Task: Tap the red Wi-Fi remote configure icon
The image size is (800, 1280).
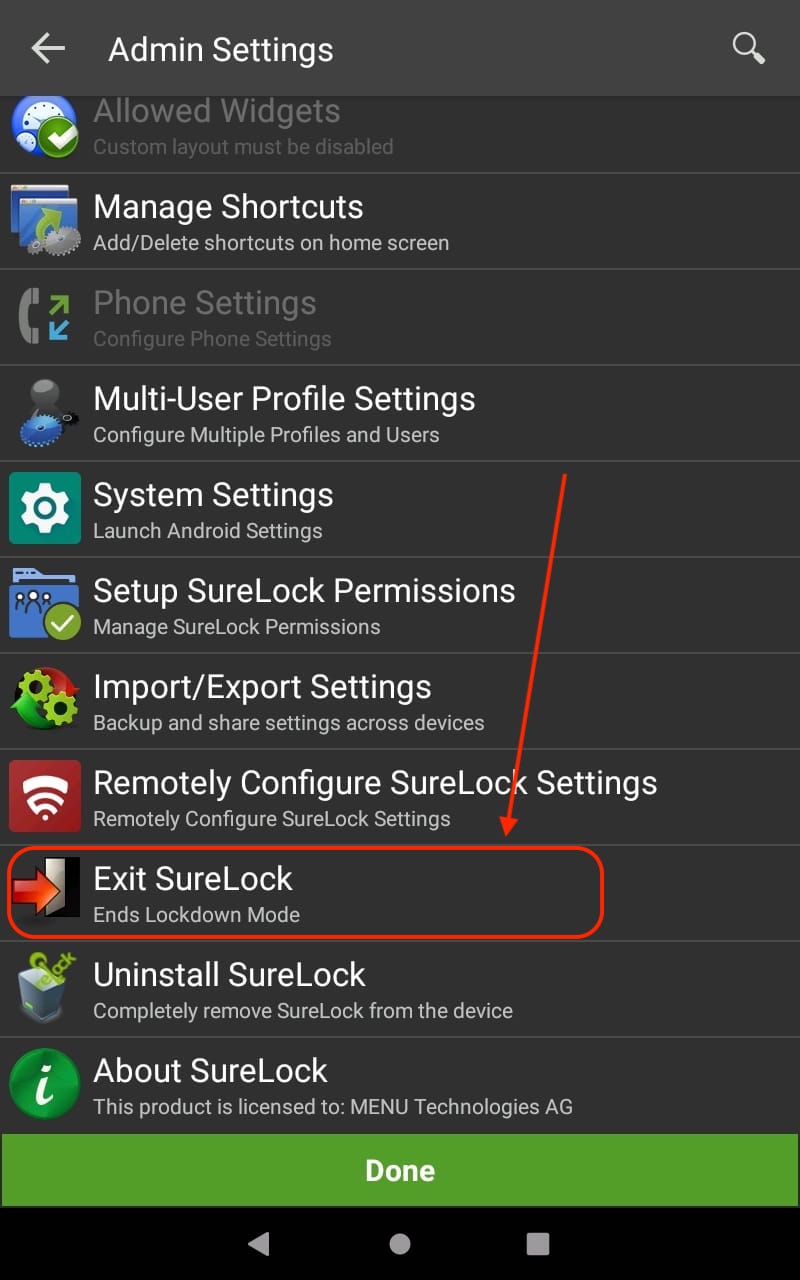Action: click(x=45, y=796)
